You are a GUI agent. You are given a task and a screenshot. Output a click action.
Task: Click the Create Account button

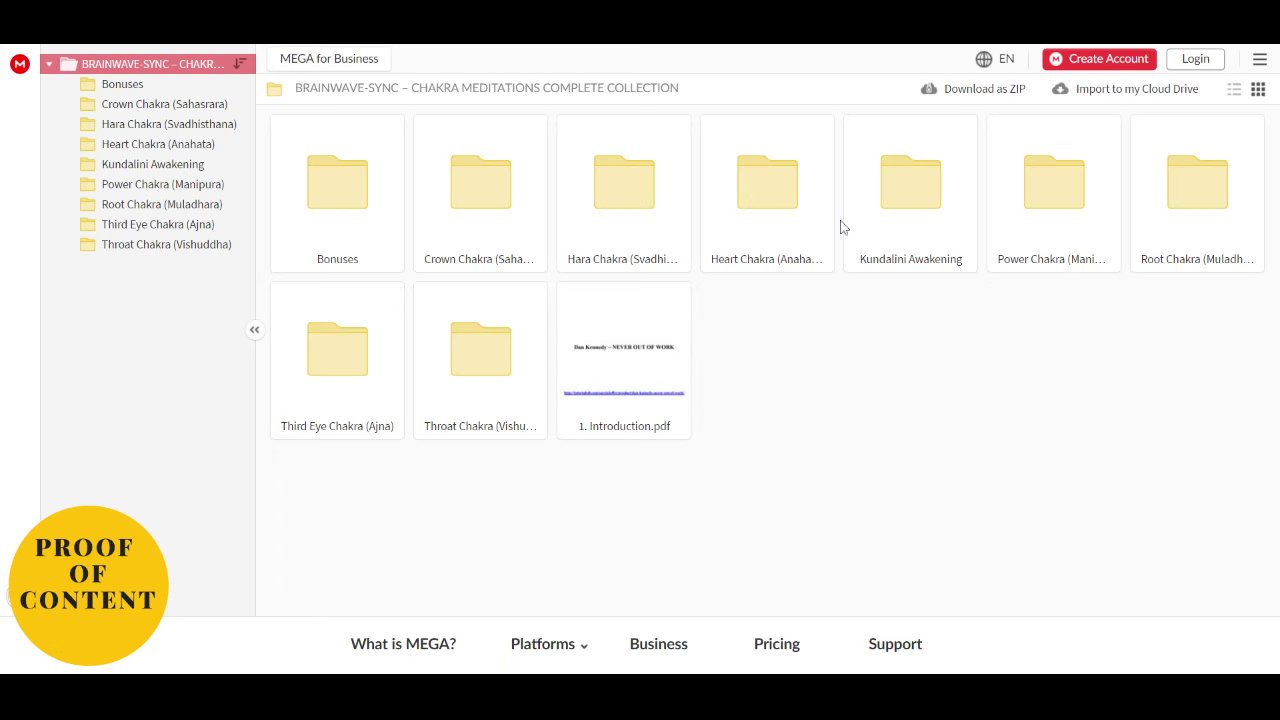coord(1099,59)
